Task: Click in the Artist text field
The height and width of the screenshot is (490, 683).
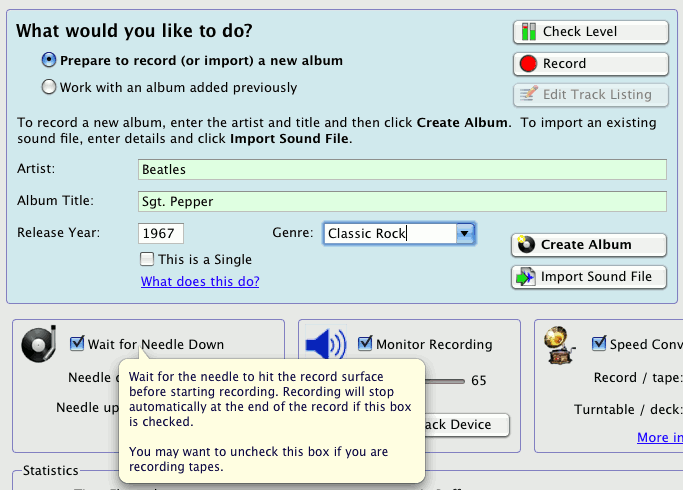Action: click(x=401, y=170)
